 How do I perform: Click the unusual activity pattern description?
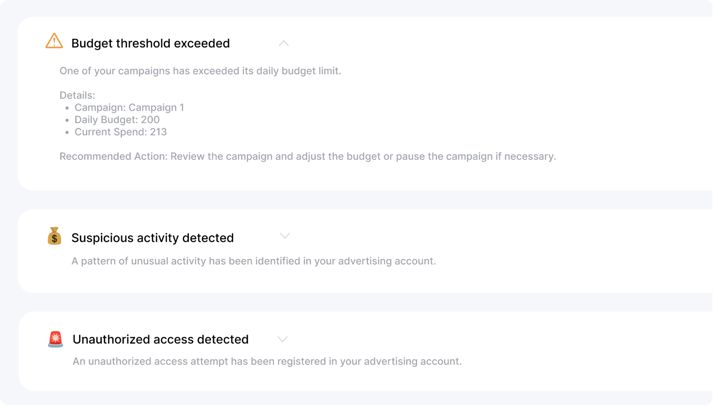coord(253,261)
